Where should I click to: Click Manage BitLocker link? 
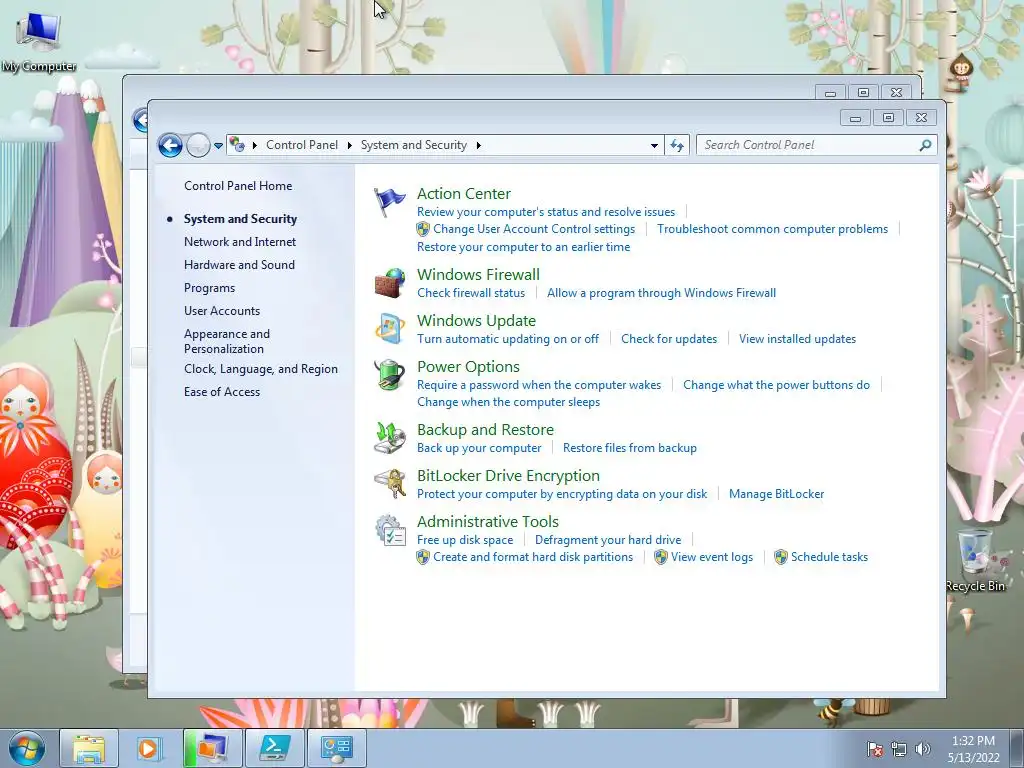776,494
